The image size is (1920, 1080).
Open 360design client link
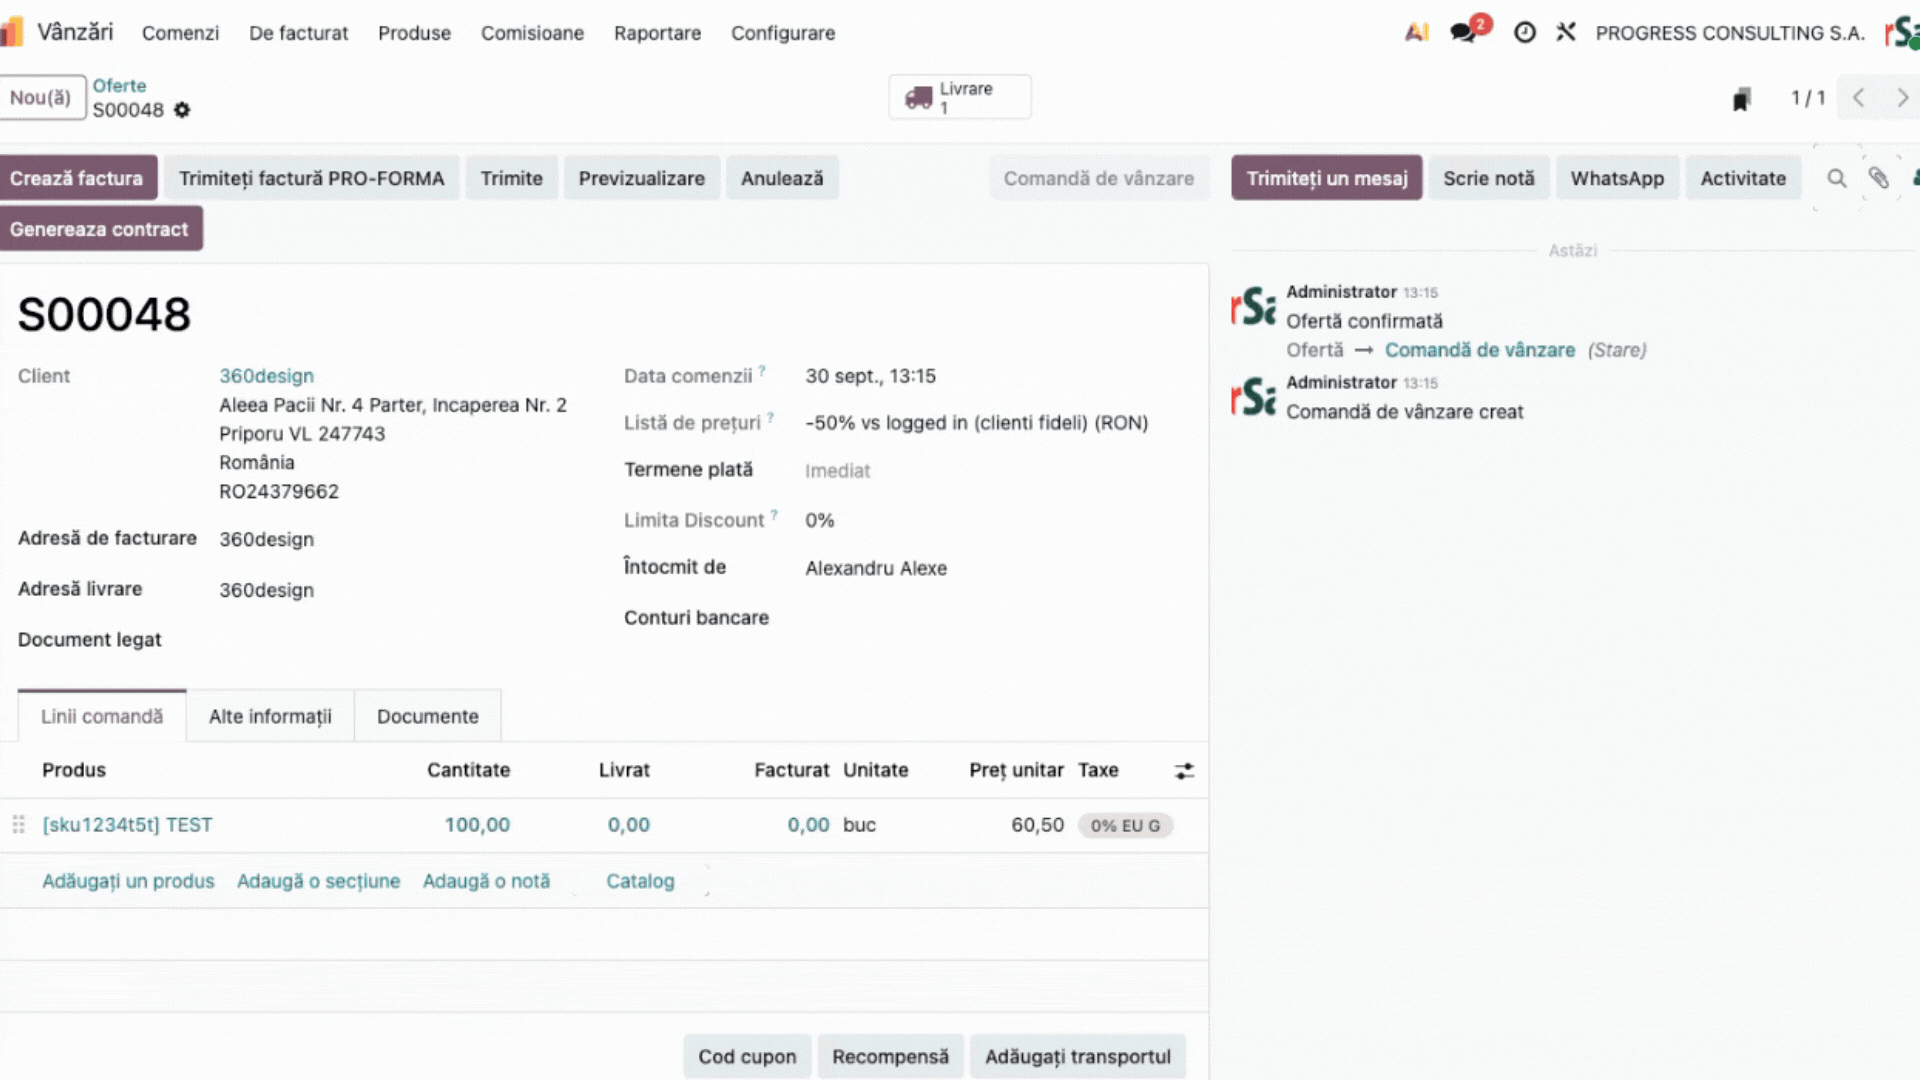coord(267,376)
